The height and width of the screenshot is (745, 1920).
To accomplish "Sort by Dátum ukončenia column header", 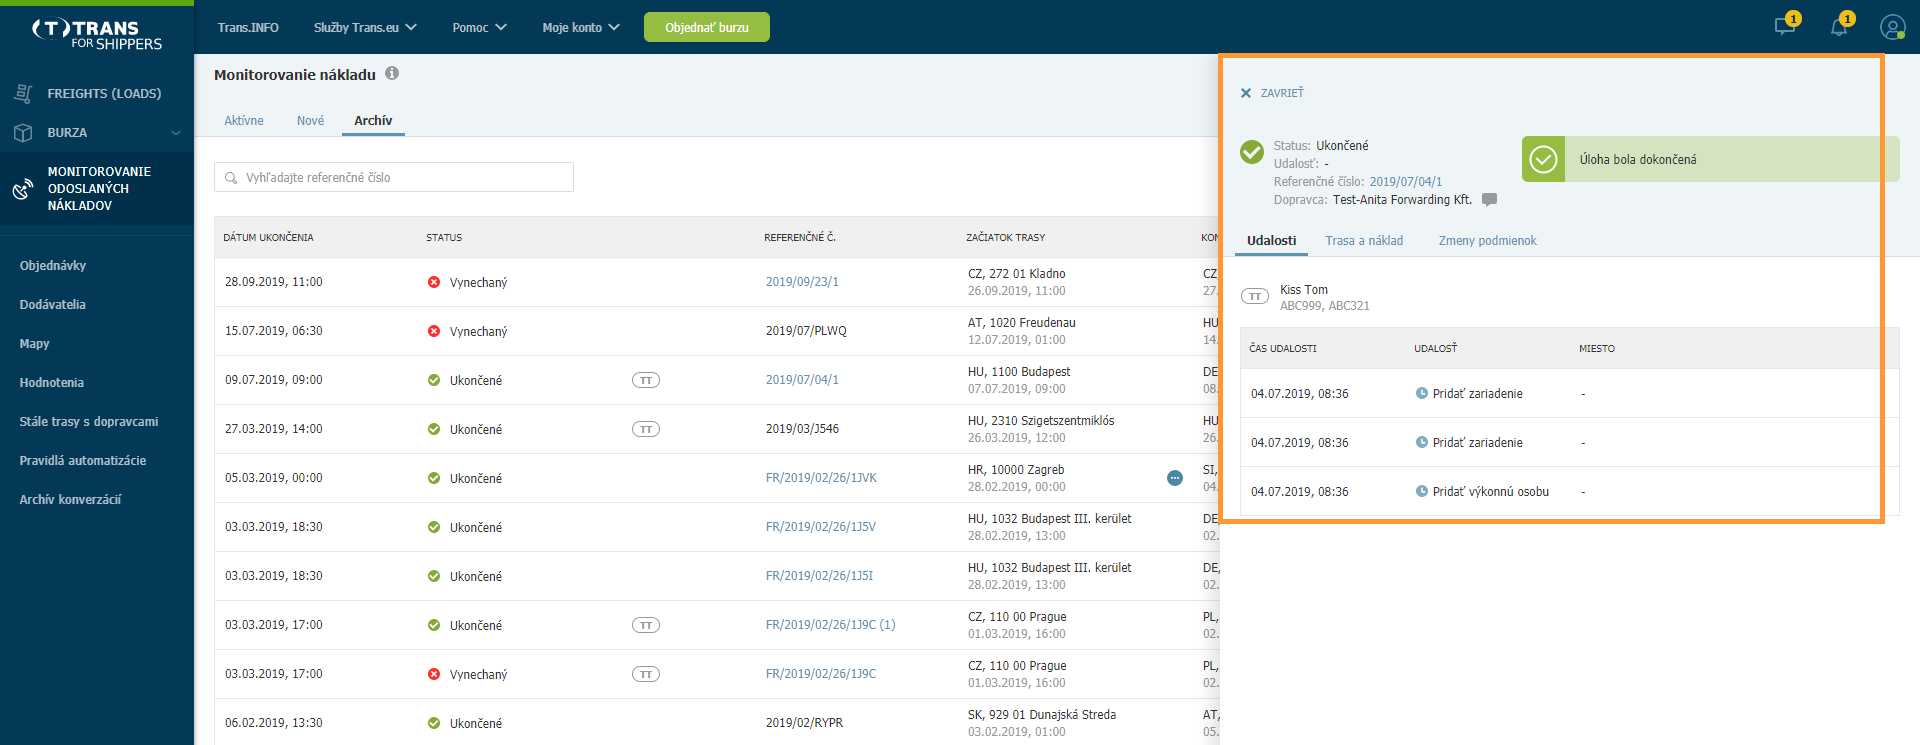I will (x=268, y=237).
